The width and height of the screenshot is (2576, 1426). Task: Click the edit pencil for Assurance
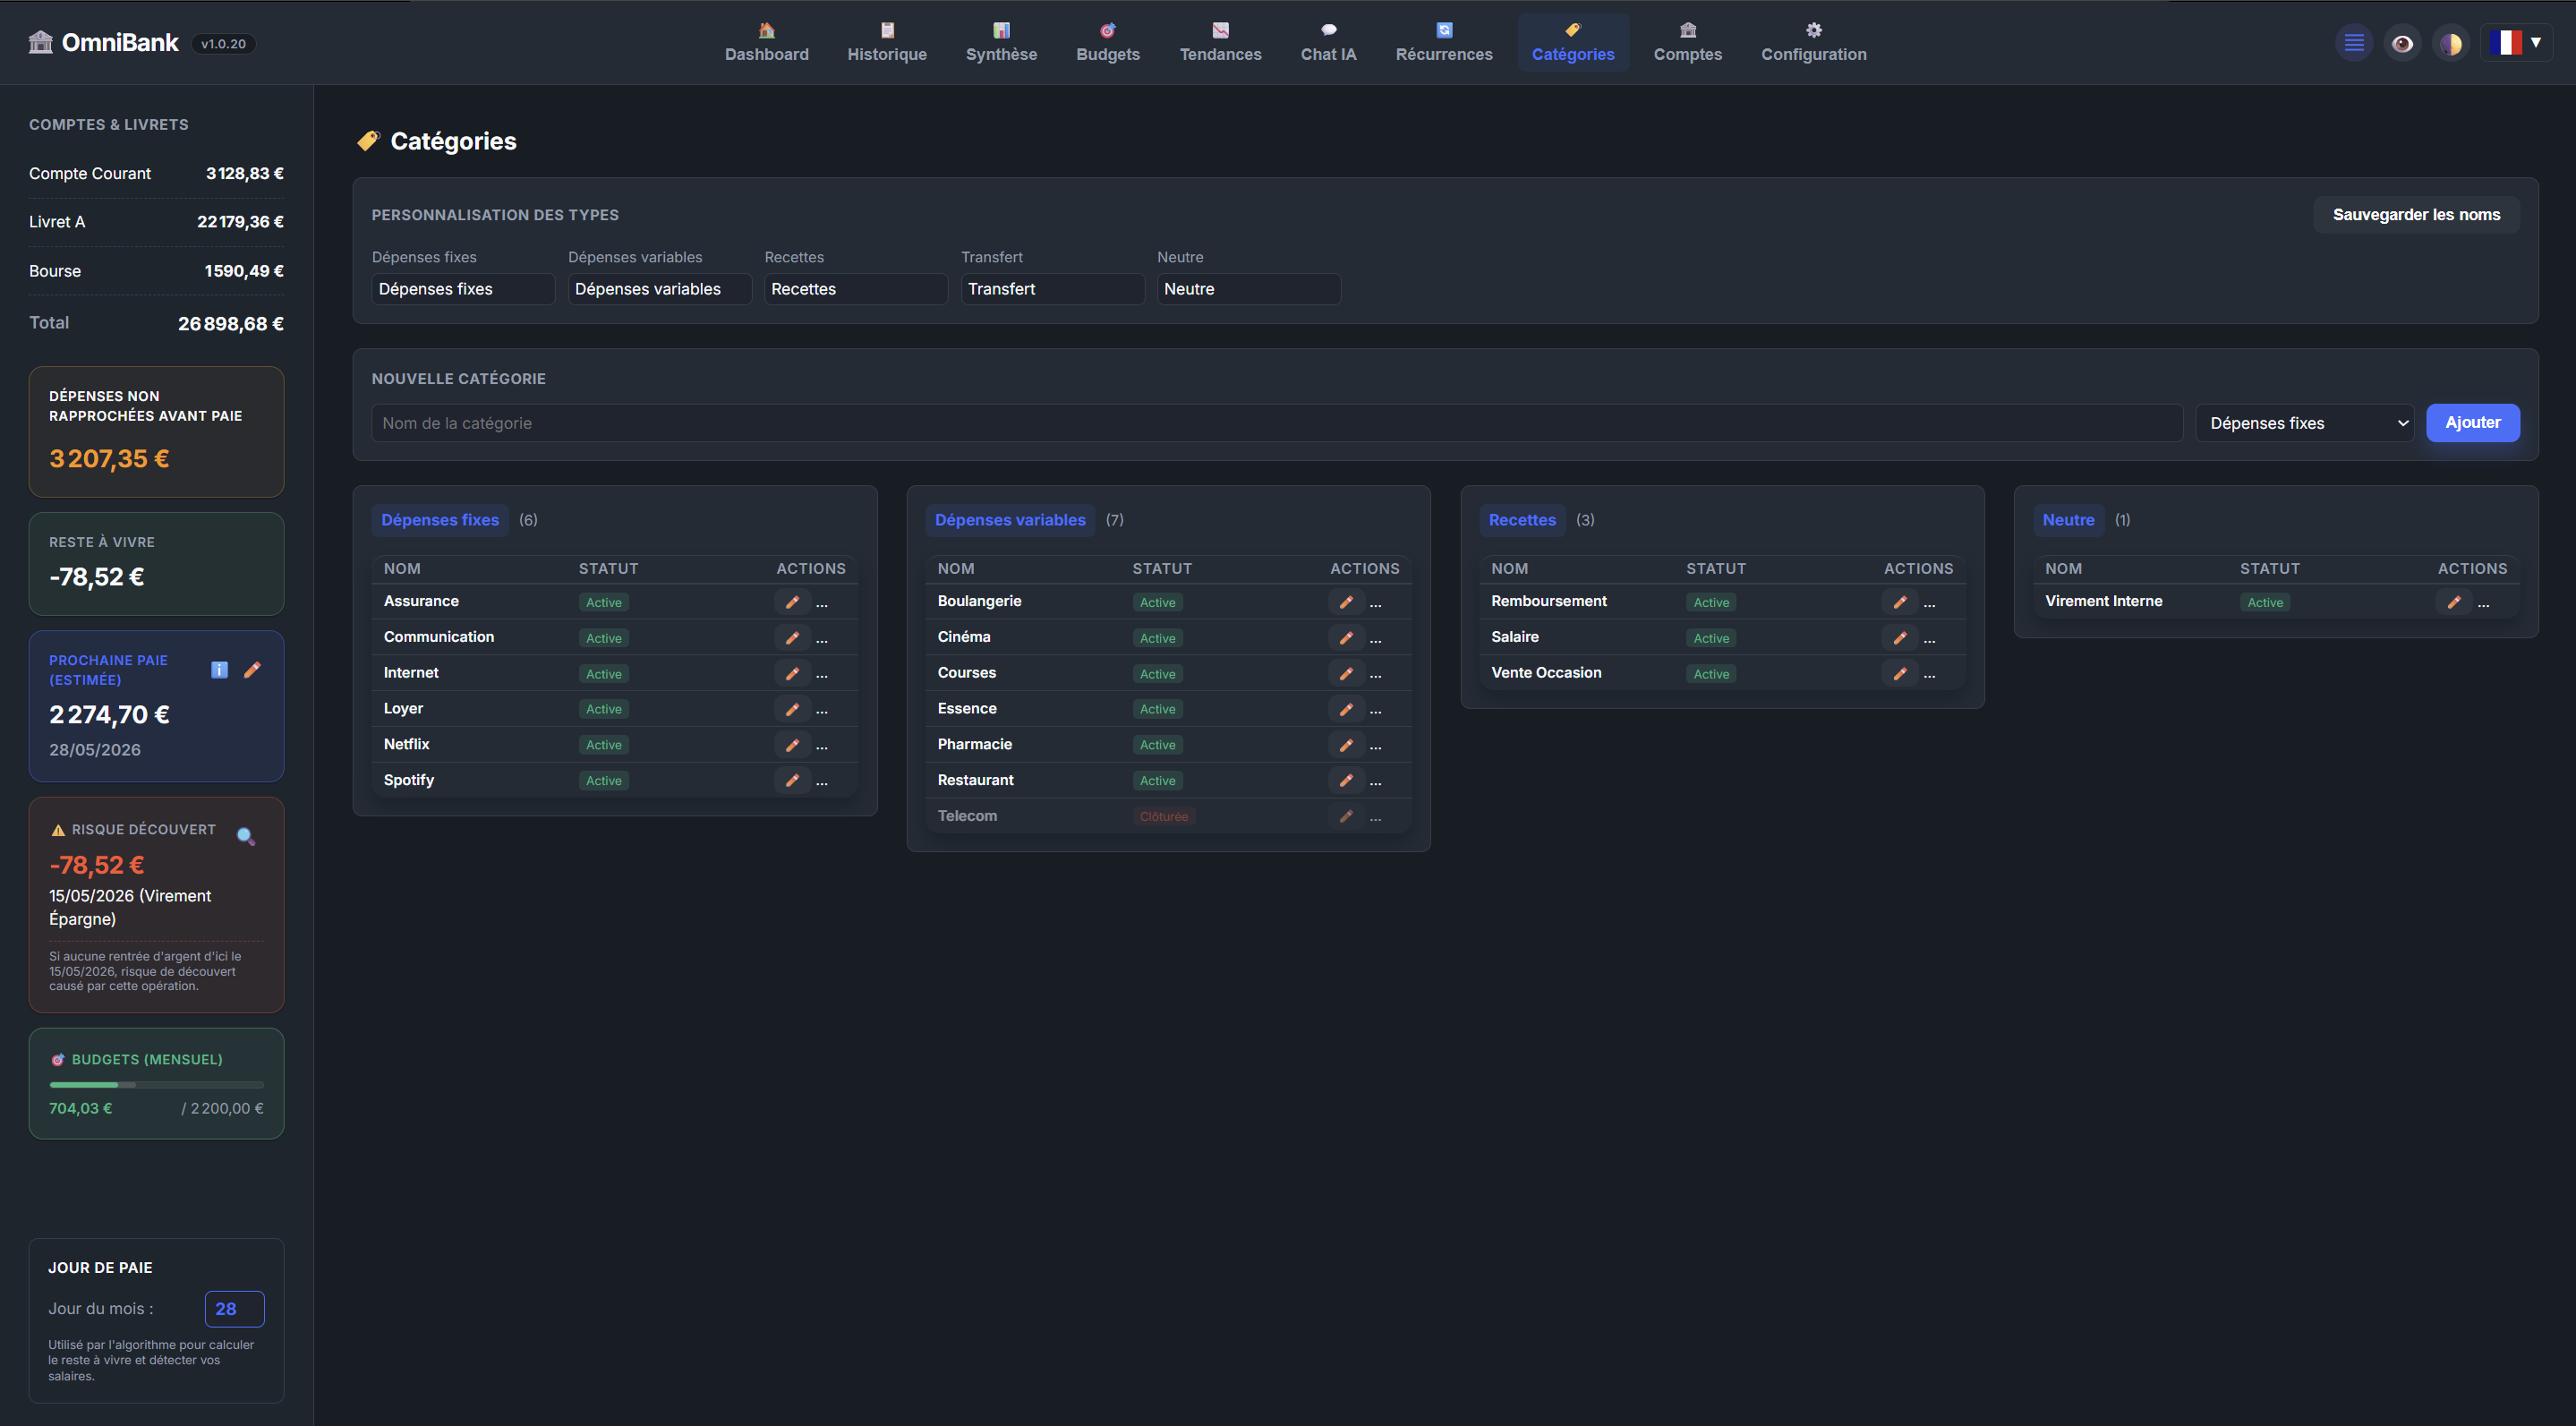[x=792, y=602]
